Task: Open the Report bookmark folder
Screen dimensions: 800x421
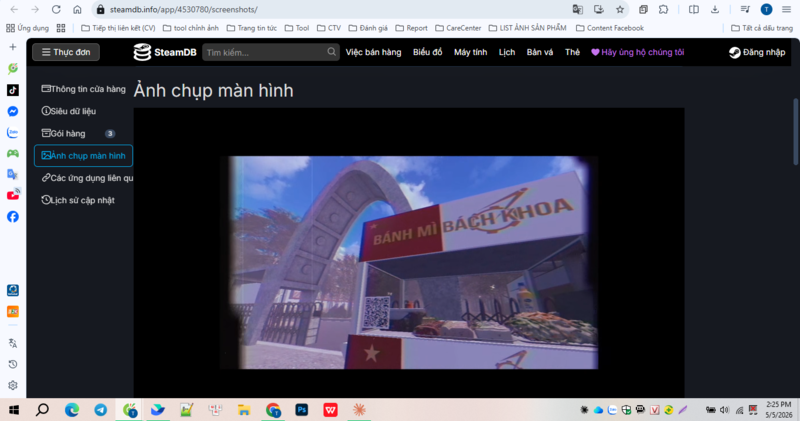Action: point(412,28)
